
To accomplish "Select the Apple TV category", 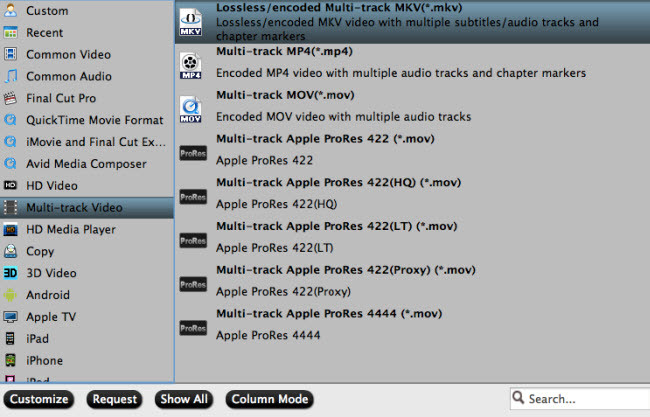I will [87, 317].
